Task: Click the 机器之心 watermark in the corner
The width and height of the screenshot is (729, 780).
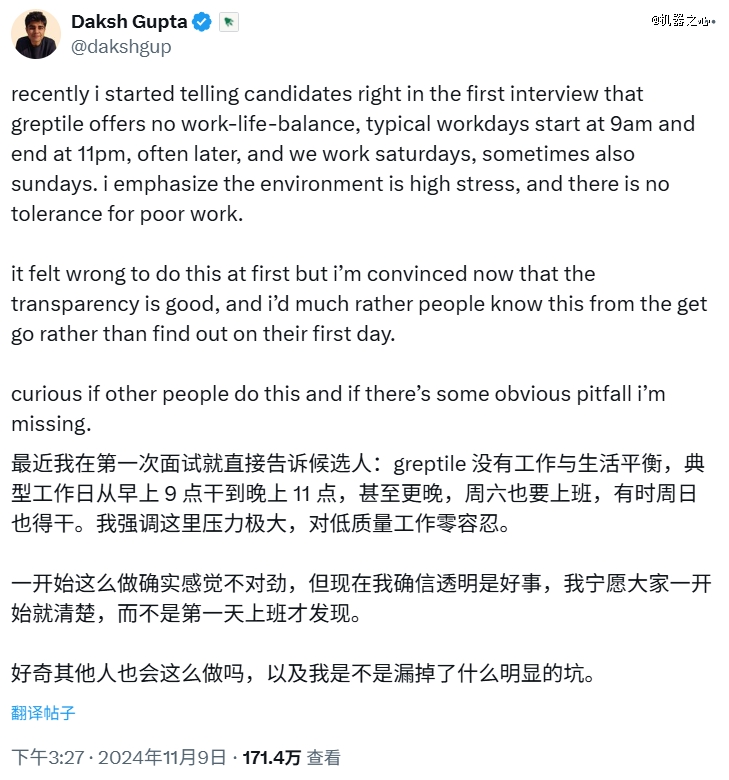Action: [x=682, y=19]
